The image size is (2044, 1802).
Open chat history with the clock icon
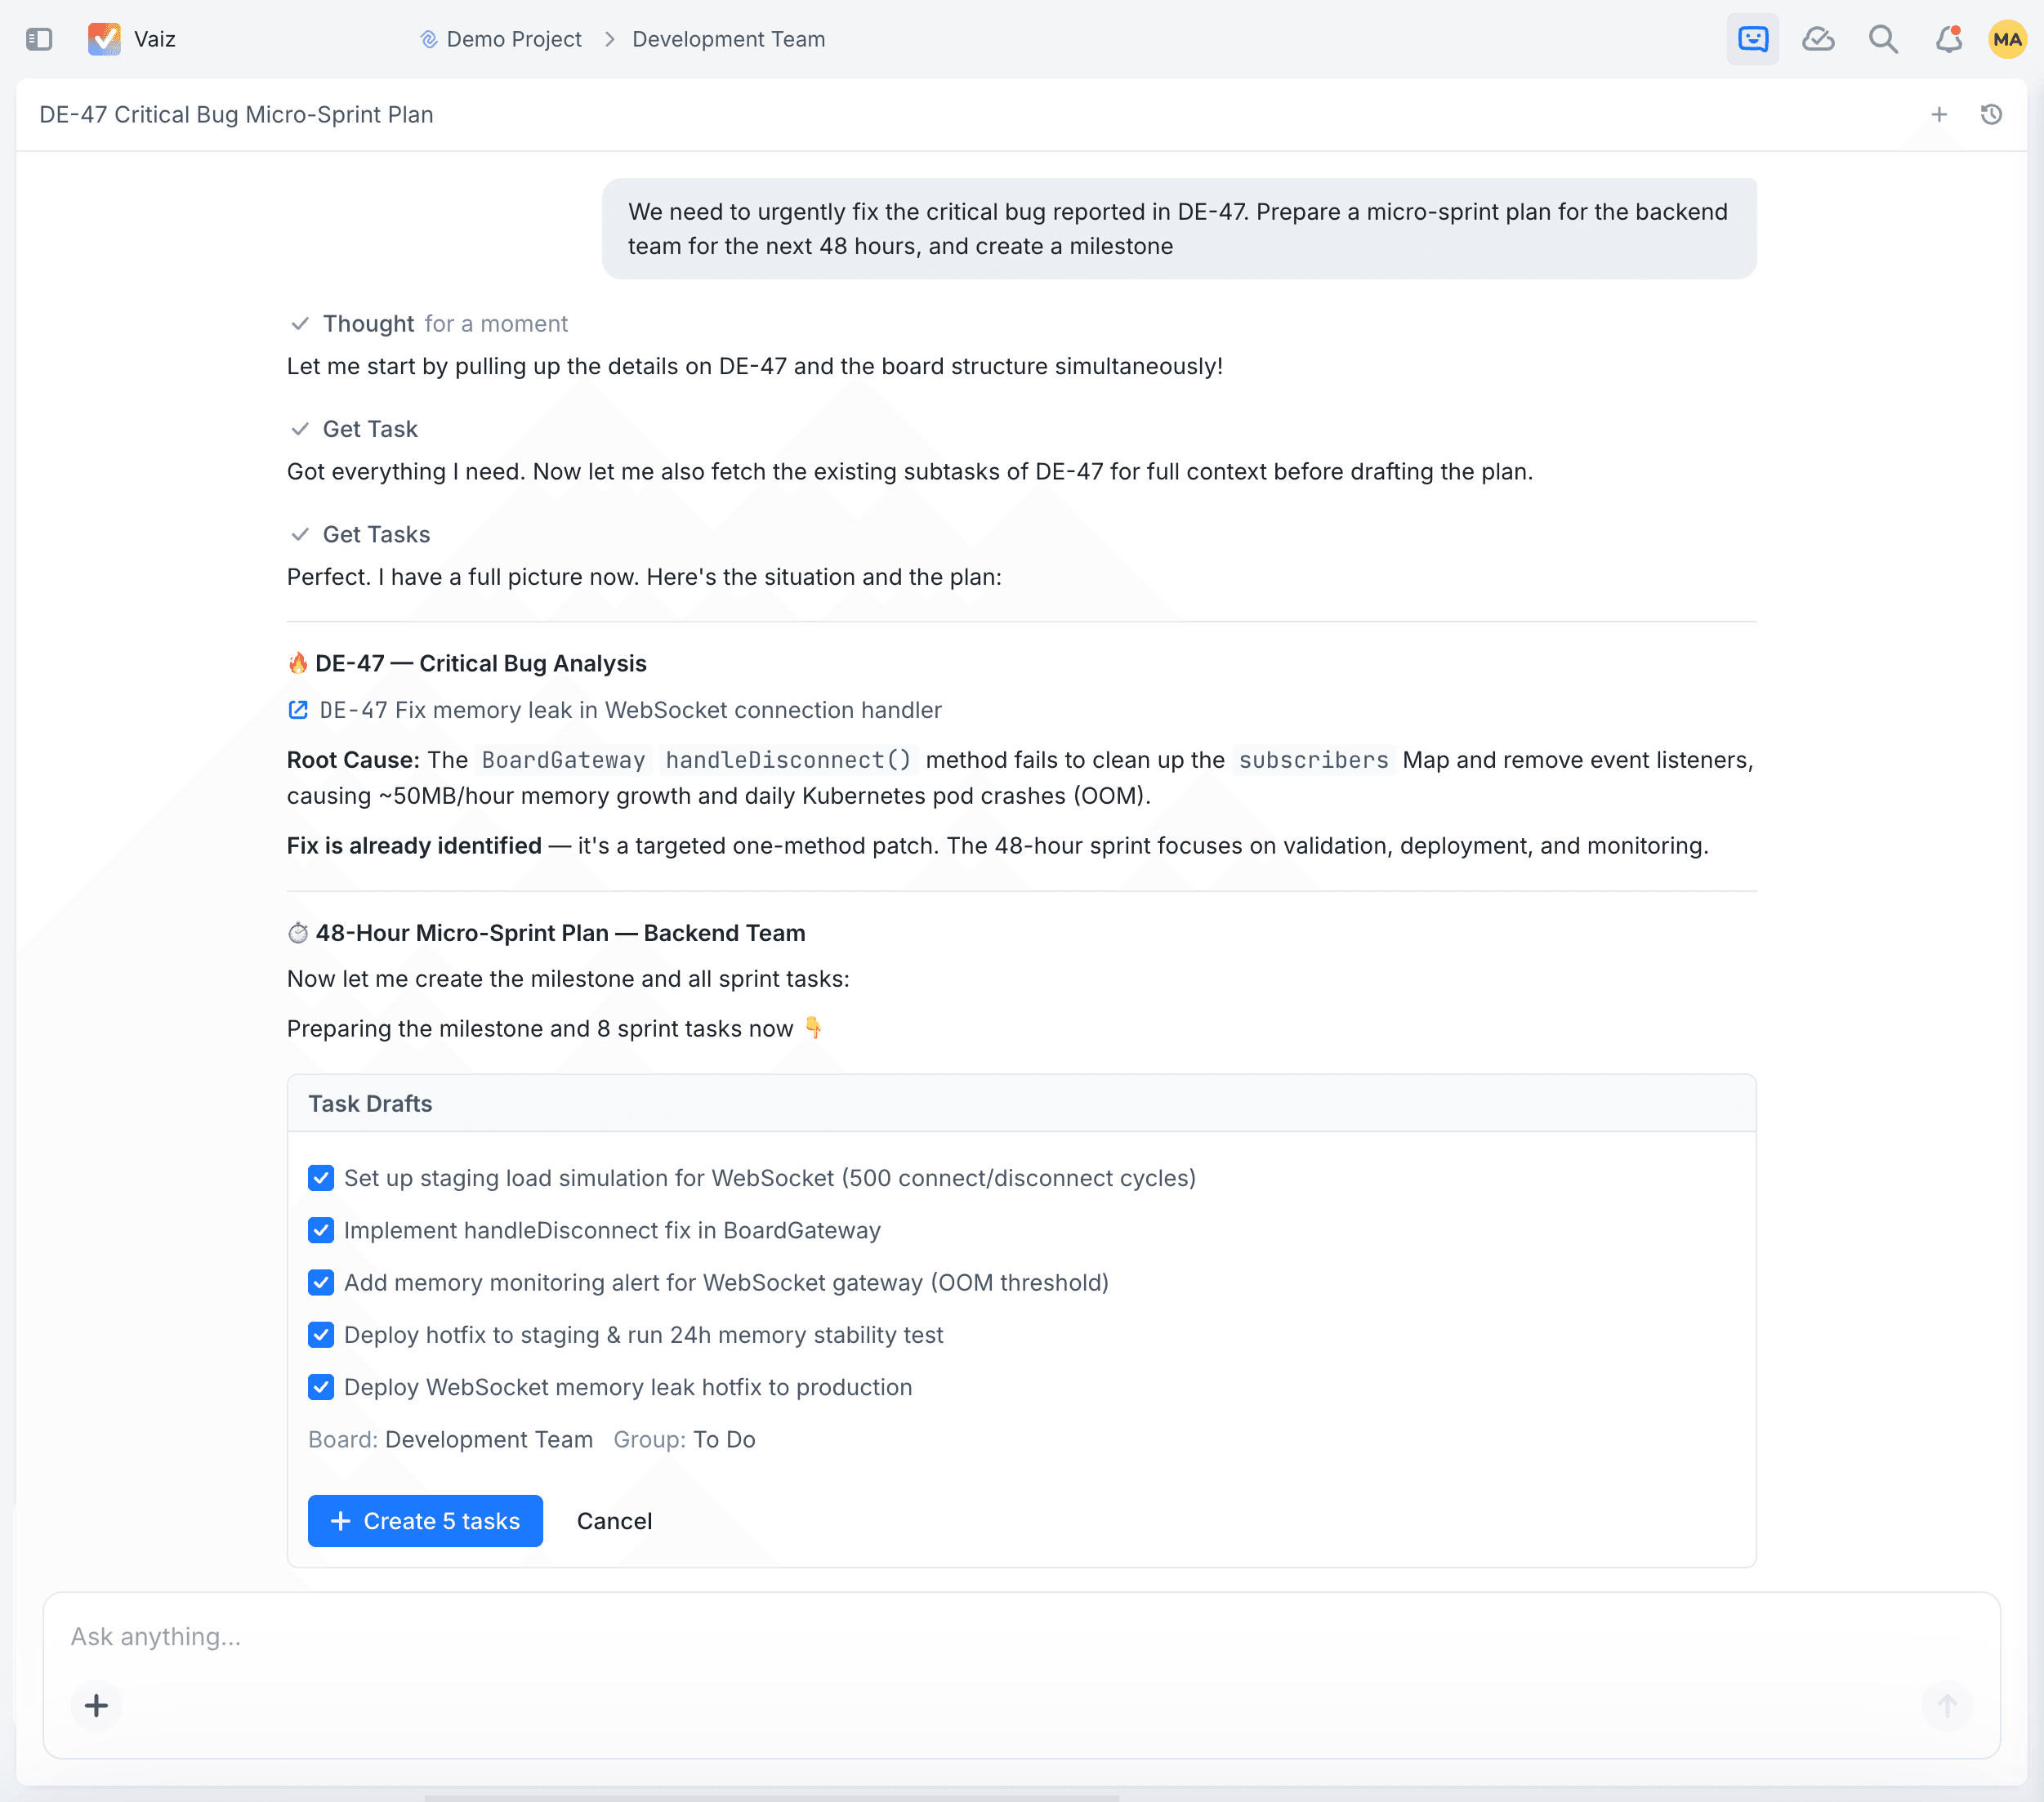pyautogui.click(x=1991, y=114)
